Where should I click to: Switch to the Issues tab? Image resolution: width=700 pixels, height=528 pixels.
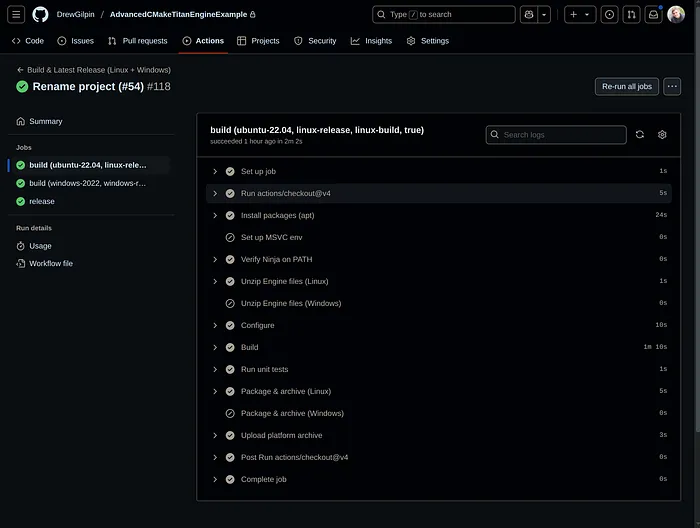(76, 41)
